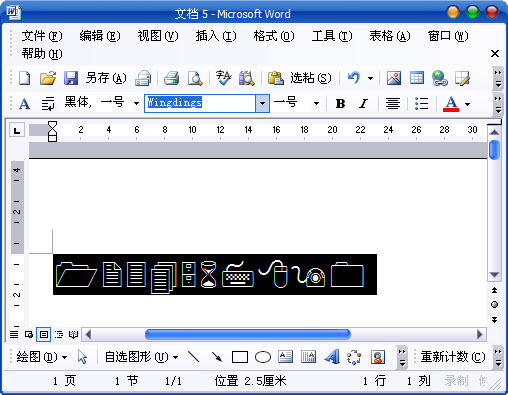The height and width of the screenshot is (395, 508).
Task: Click the tab stop selector L box
Action: coord(17,130)
